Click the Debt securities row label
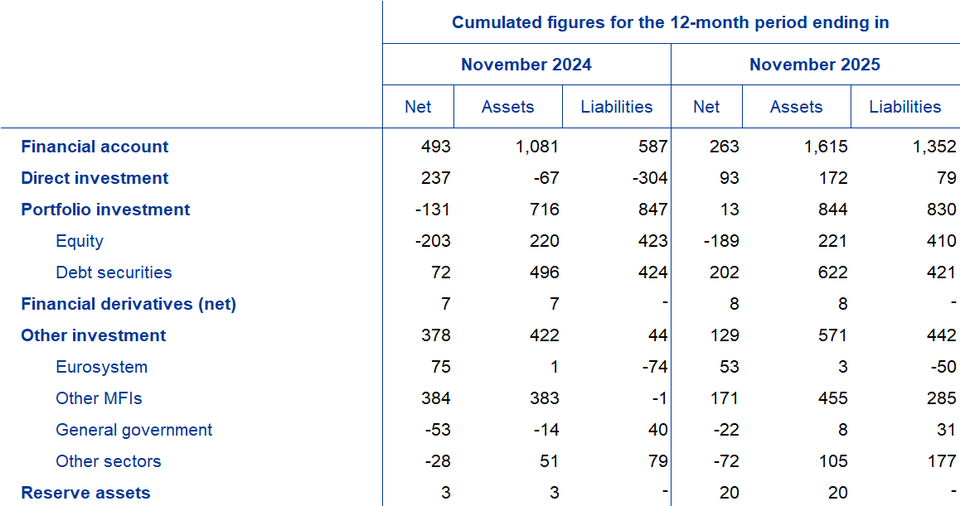The height and width of the screenshot is (506, 960). tap(113, 272)
